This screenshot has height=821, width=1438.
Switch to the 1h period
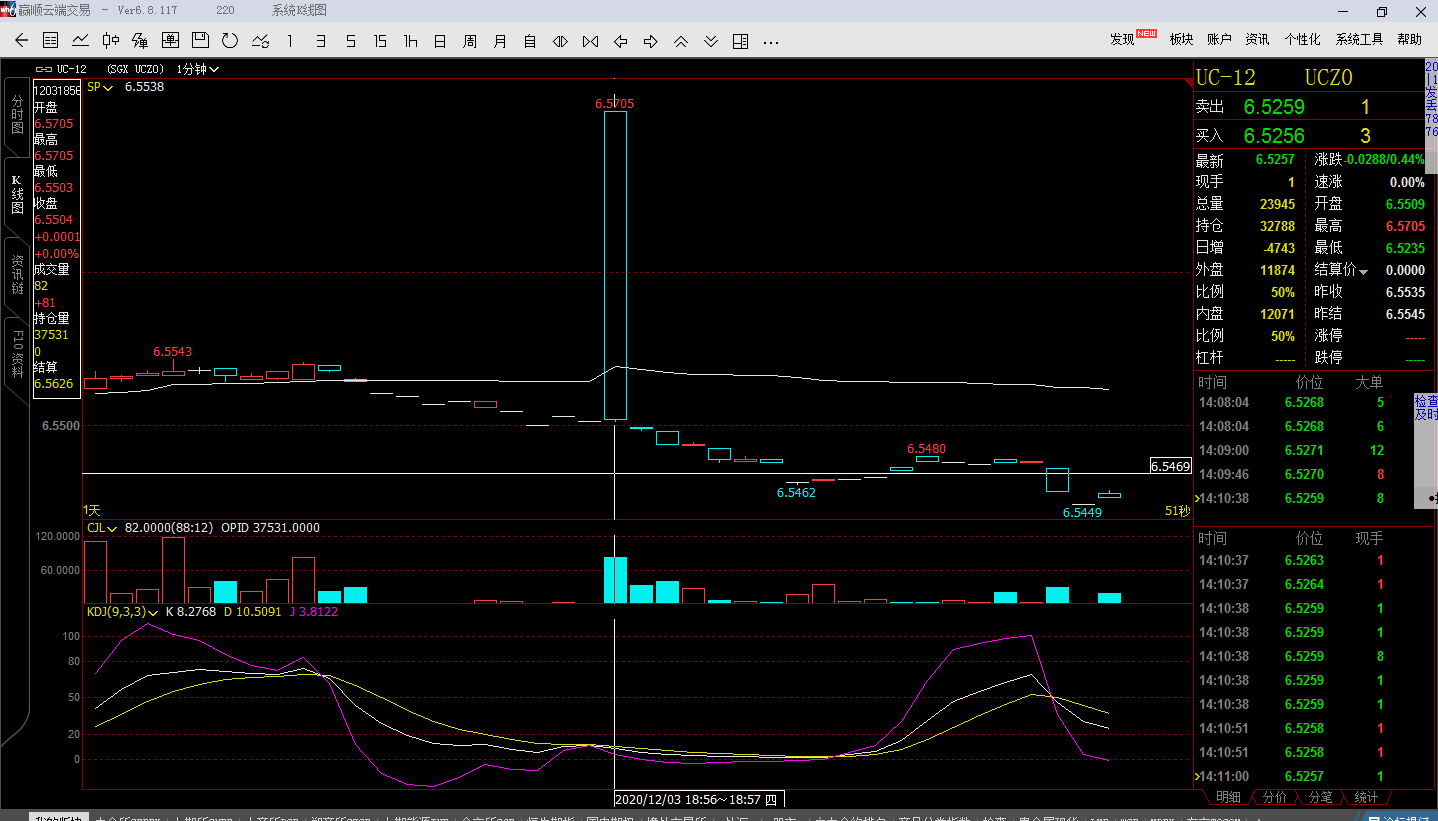[x=410, y=41]
